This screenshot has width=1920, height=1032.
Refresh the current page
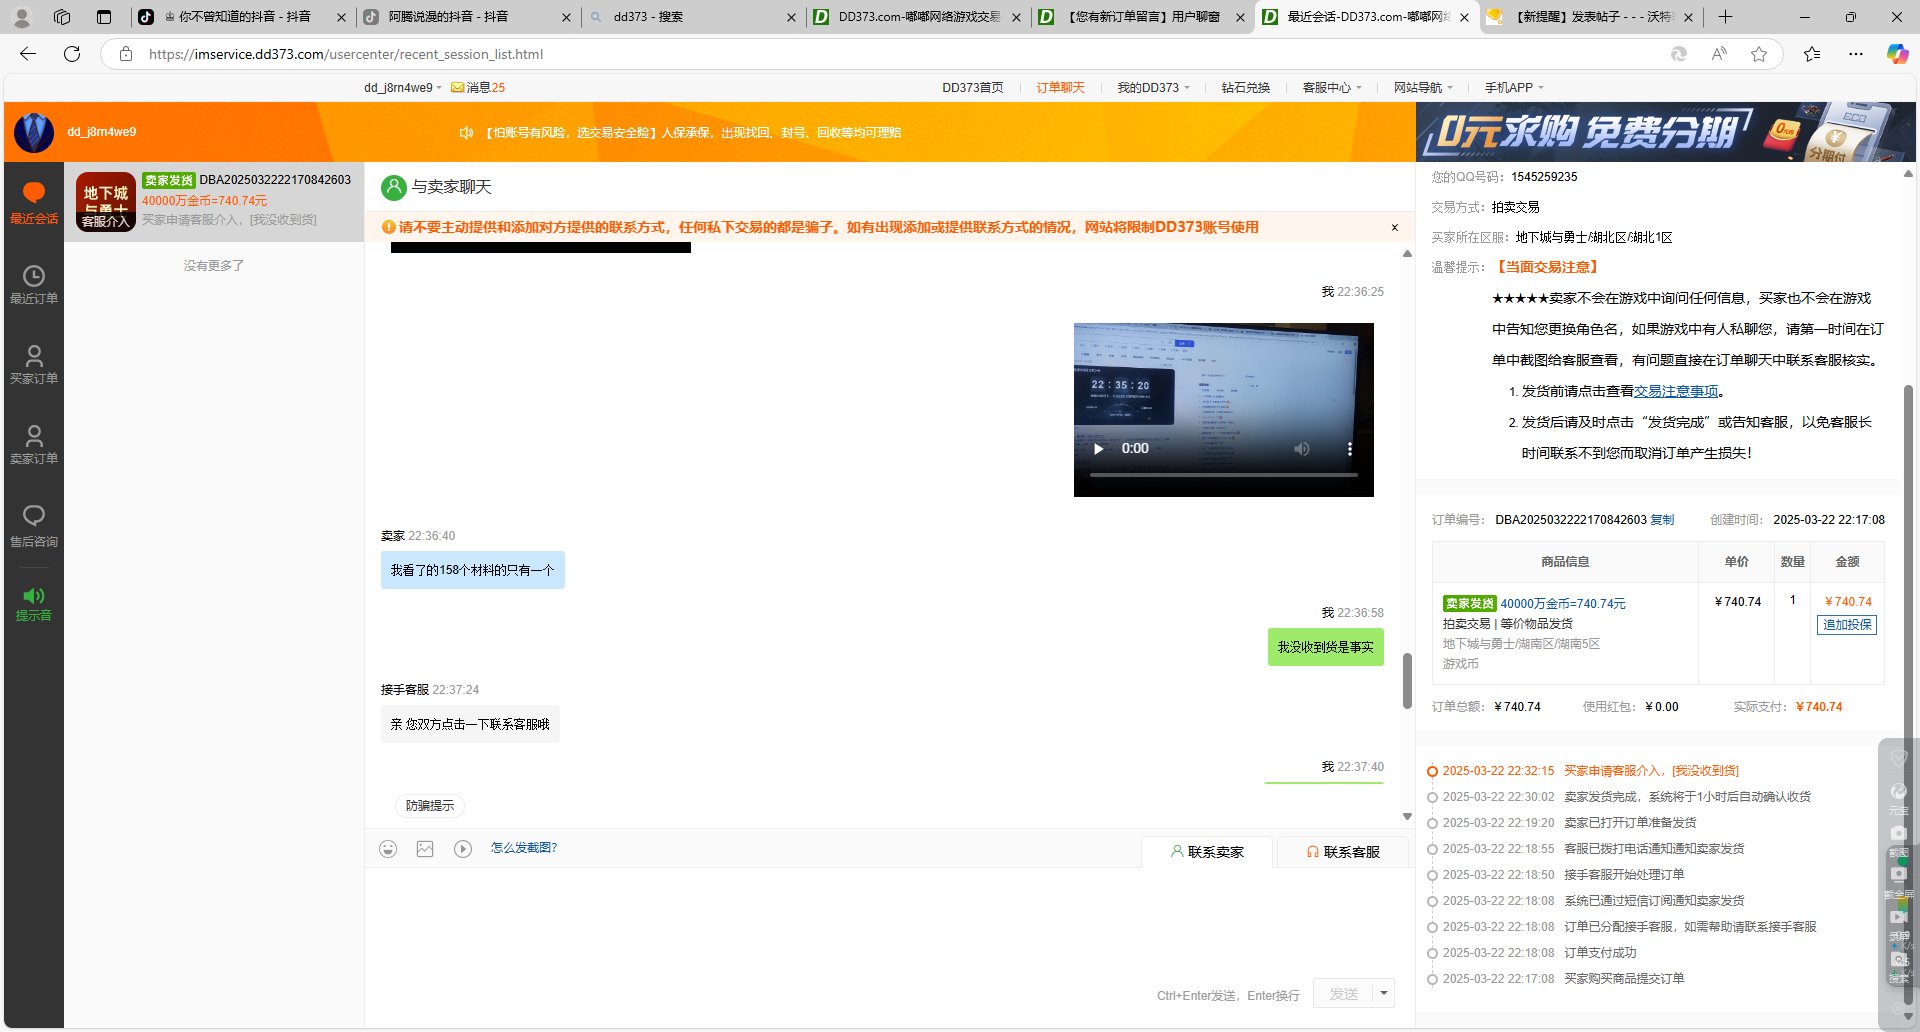[x=72, y=54]
